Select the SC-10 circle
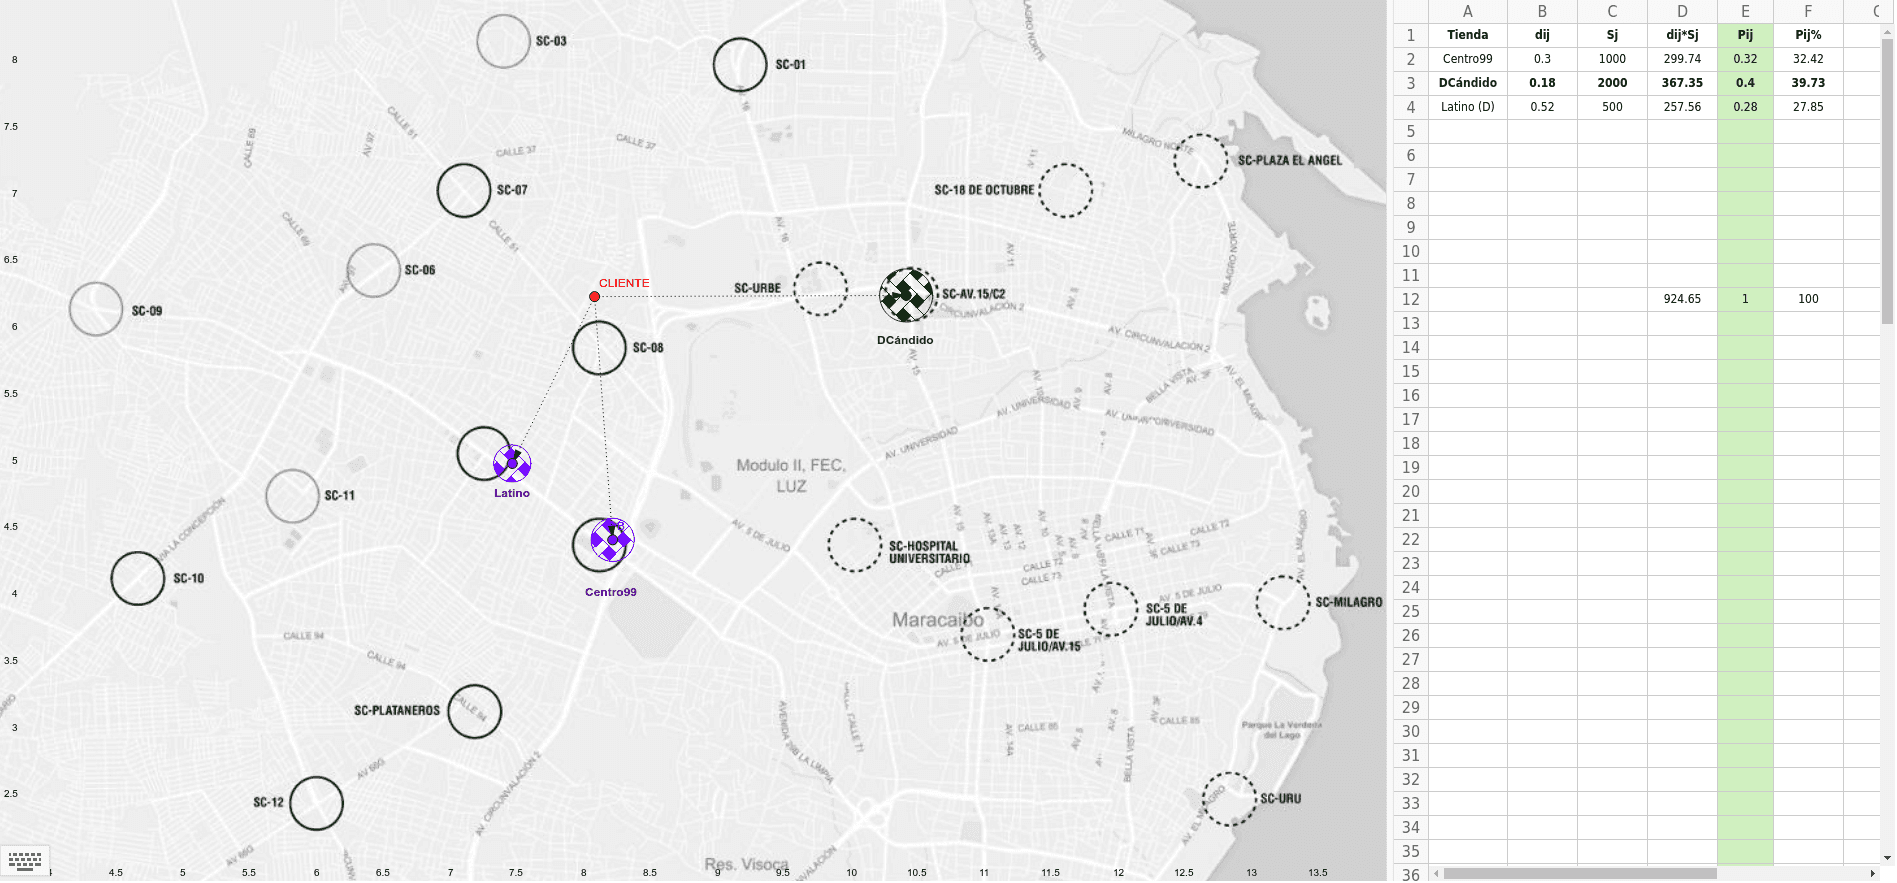Viewport: 1897px width, 883px height. pyautogui.click(x=138, y=578)
